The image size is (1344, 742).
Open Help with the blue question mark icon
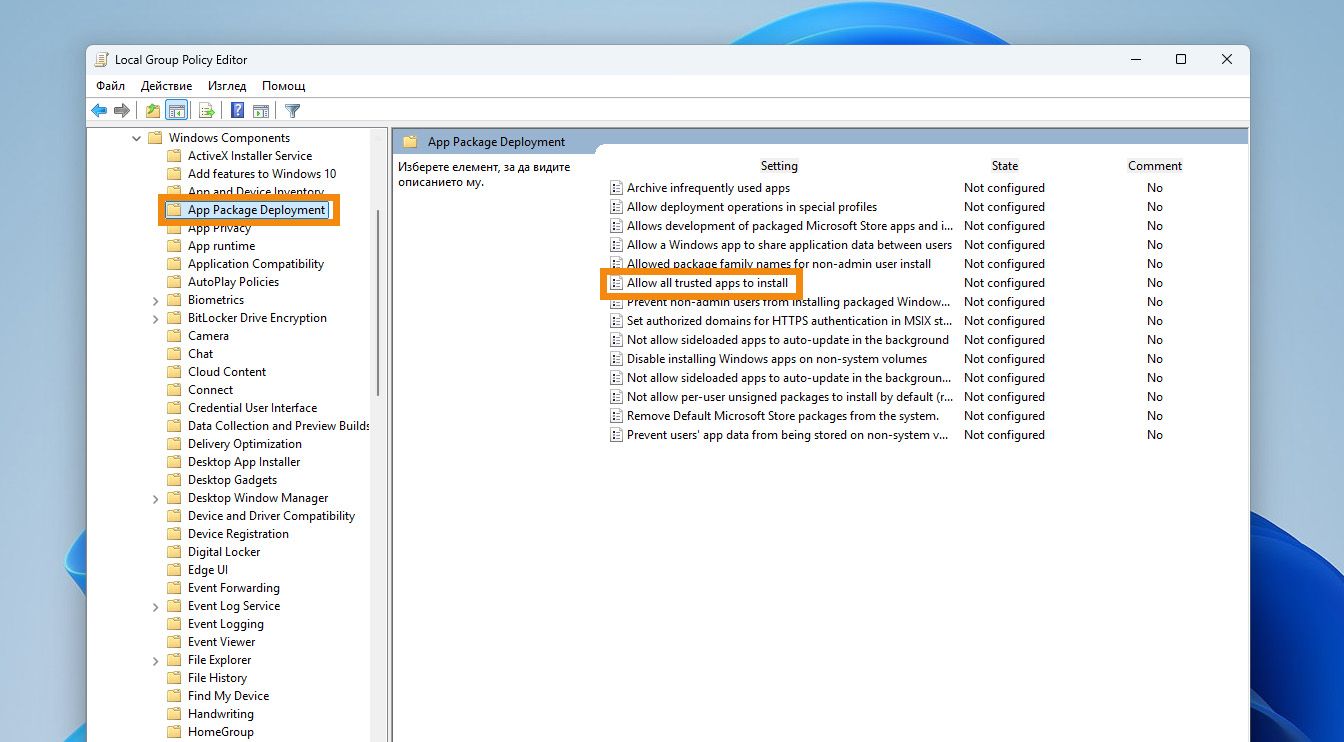pos(238,111)
